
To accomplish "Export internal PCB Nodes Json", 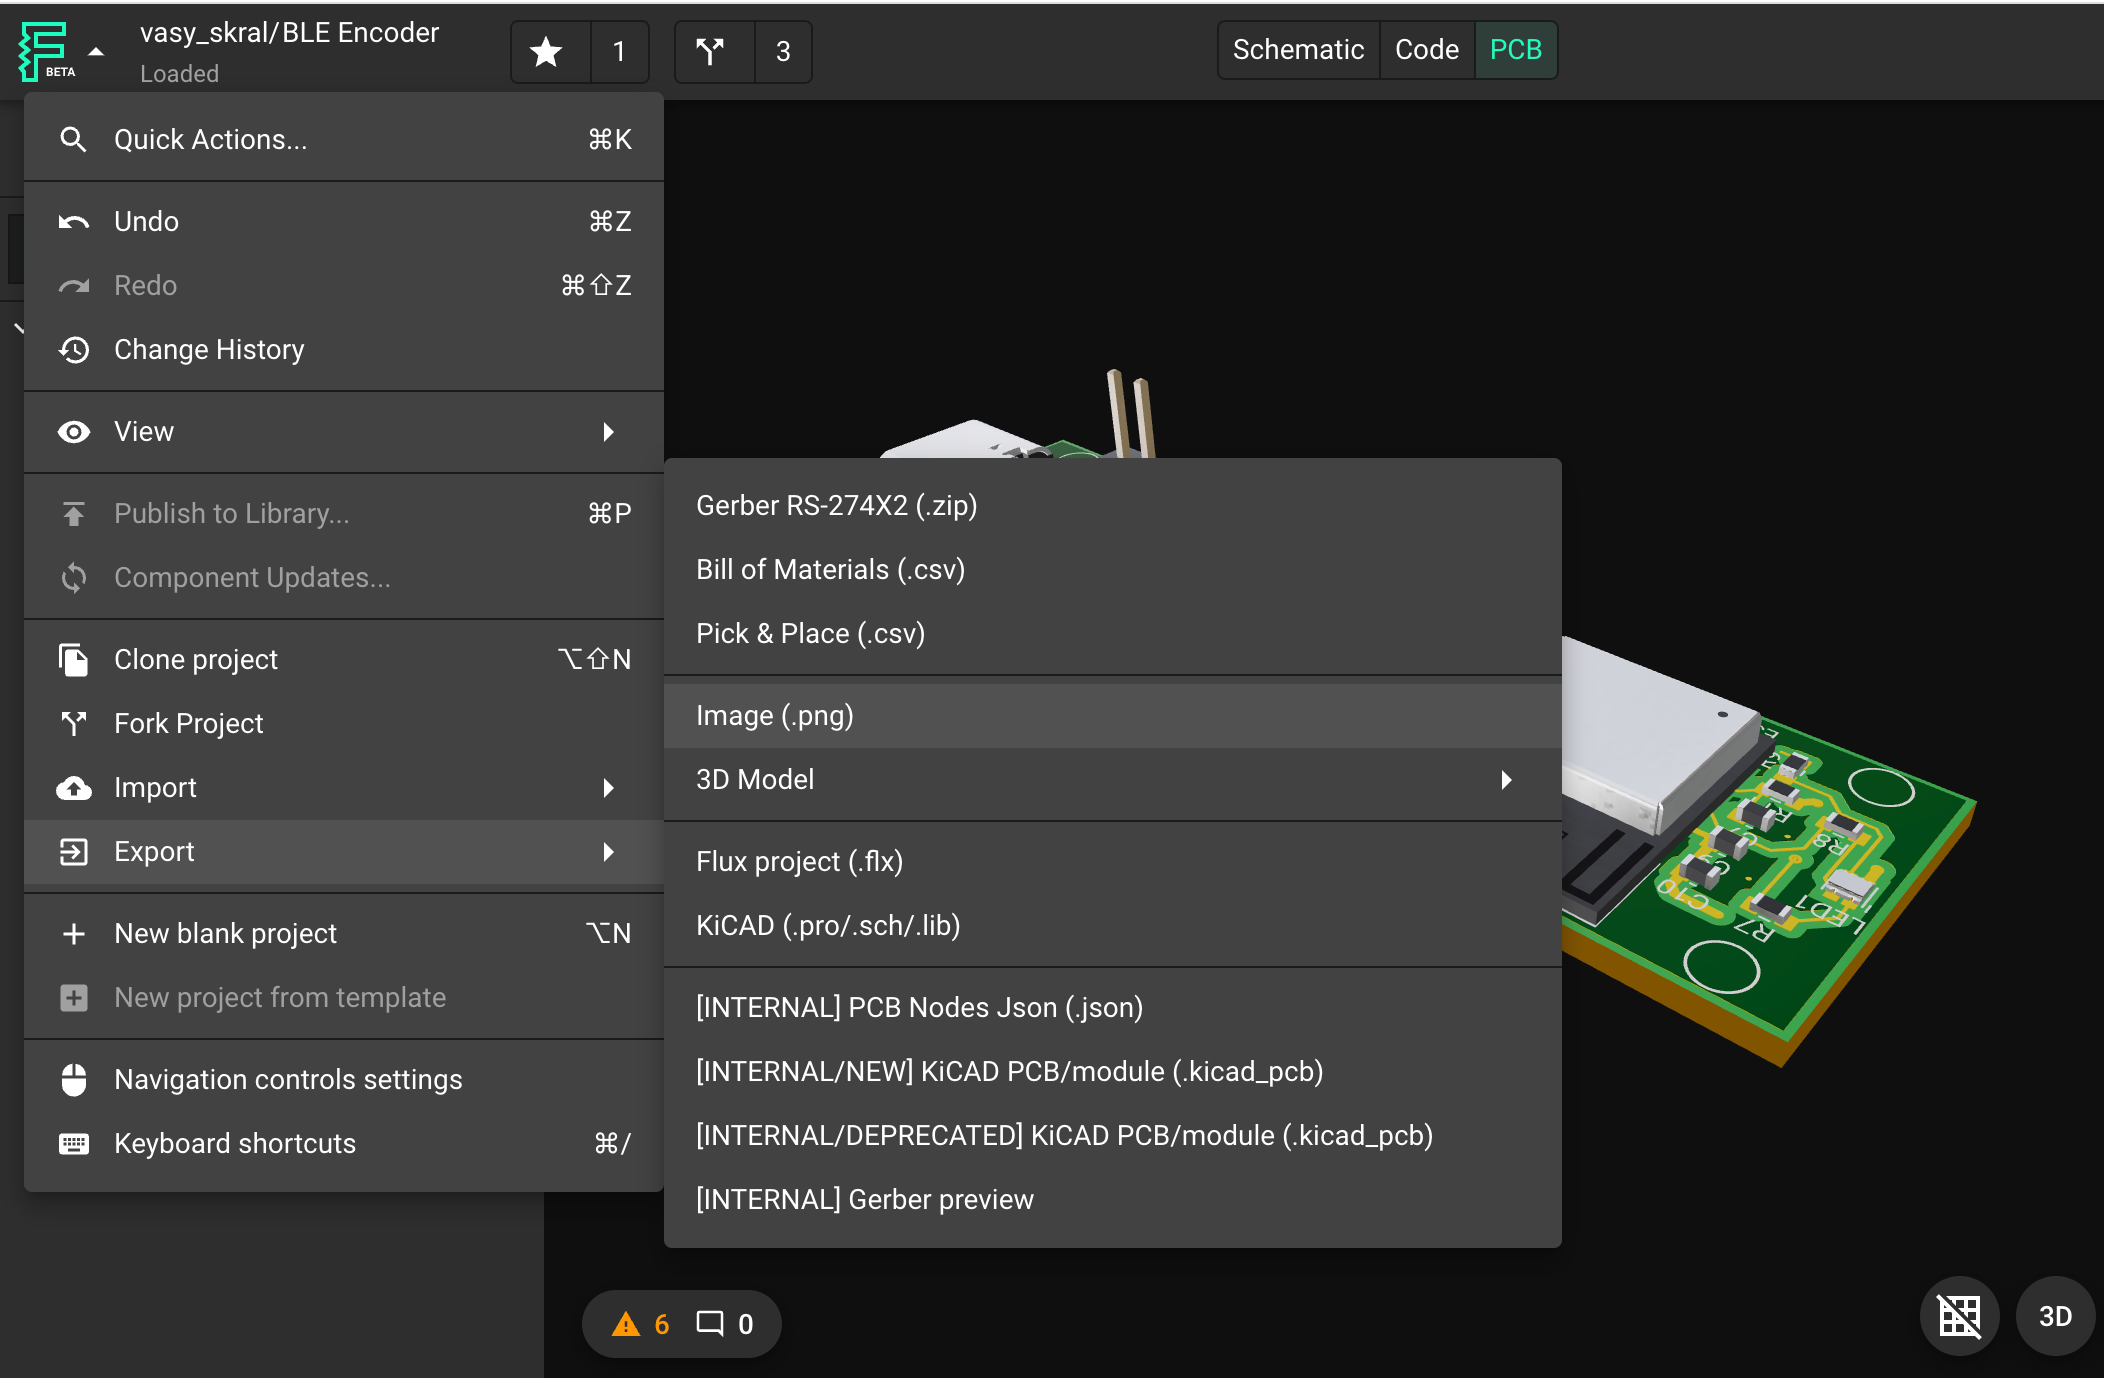I will (1112, 1007).
